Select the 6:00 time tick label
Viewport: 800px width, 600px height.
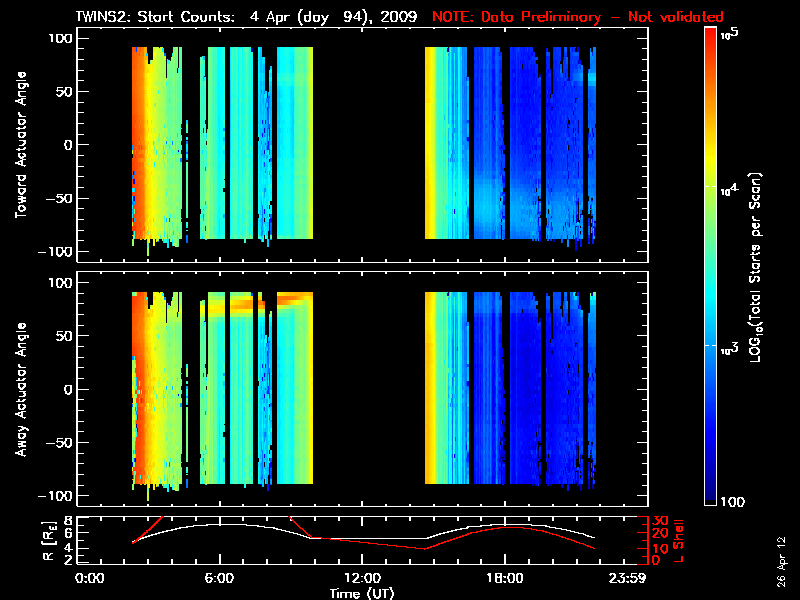click(219, 579)
